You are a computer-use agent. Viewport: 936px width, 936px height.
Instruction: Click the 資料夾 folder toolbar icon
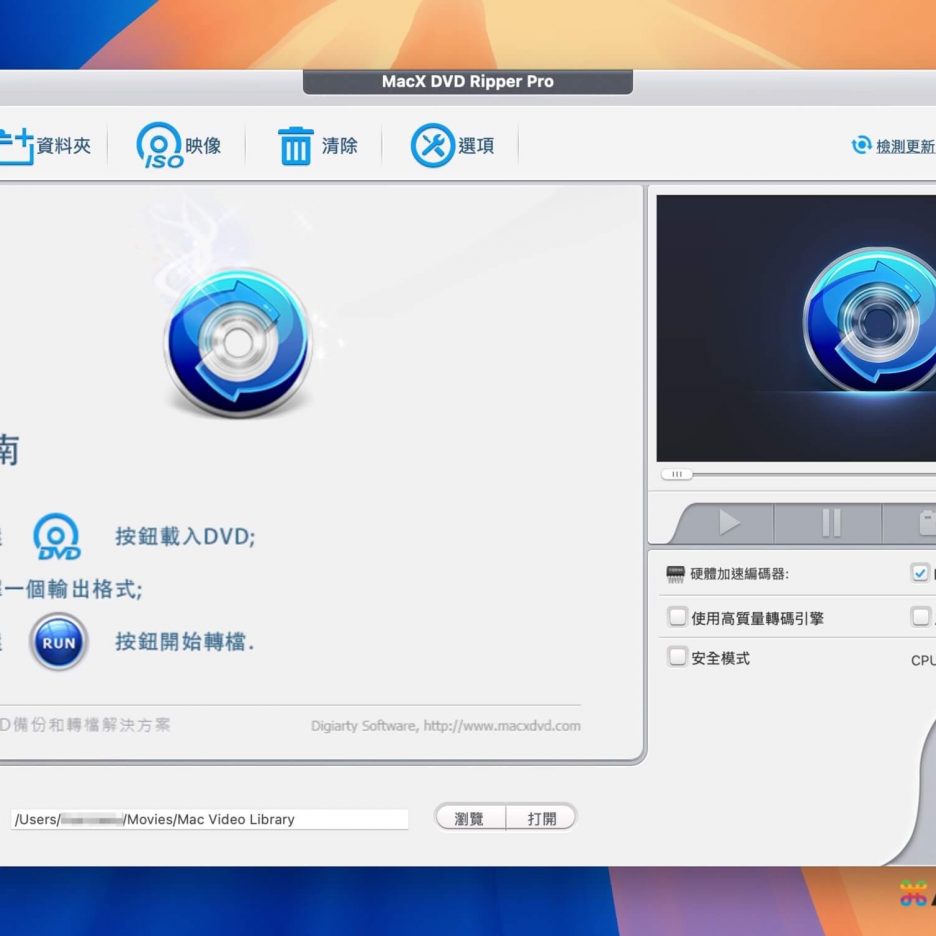click(x=16, y=146)
